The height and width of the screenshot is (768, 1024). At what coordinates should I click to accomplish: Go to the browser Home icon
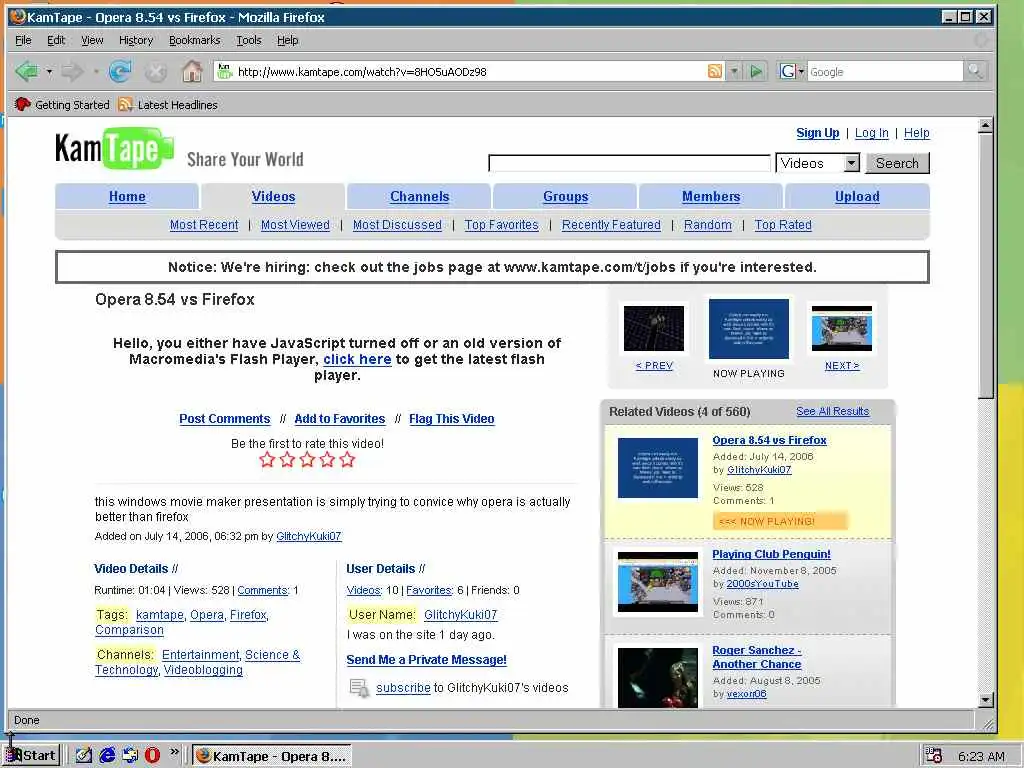click(192, 71)
